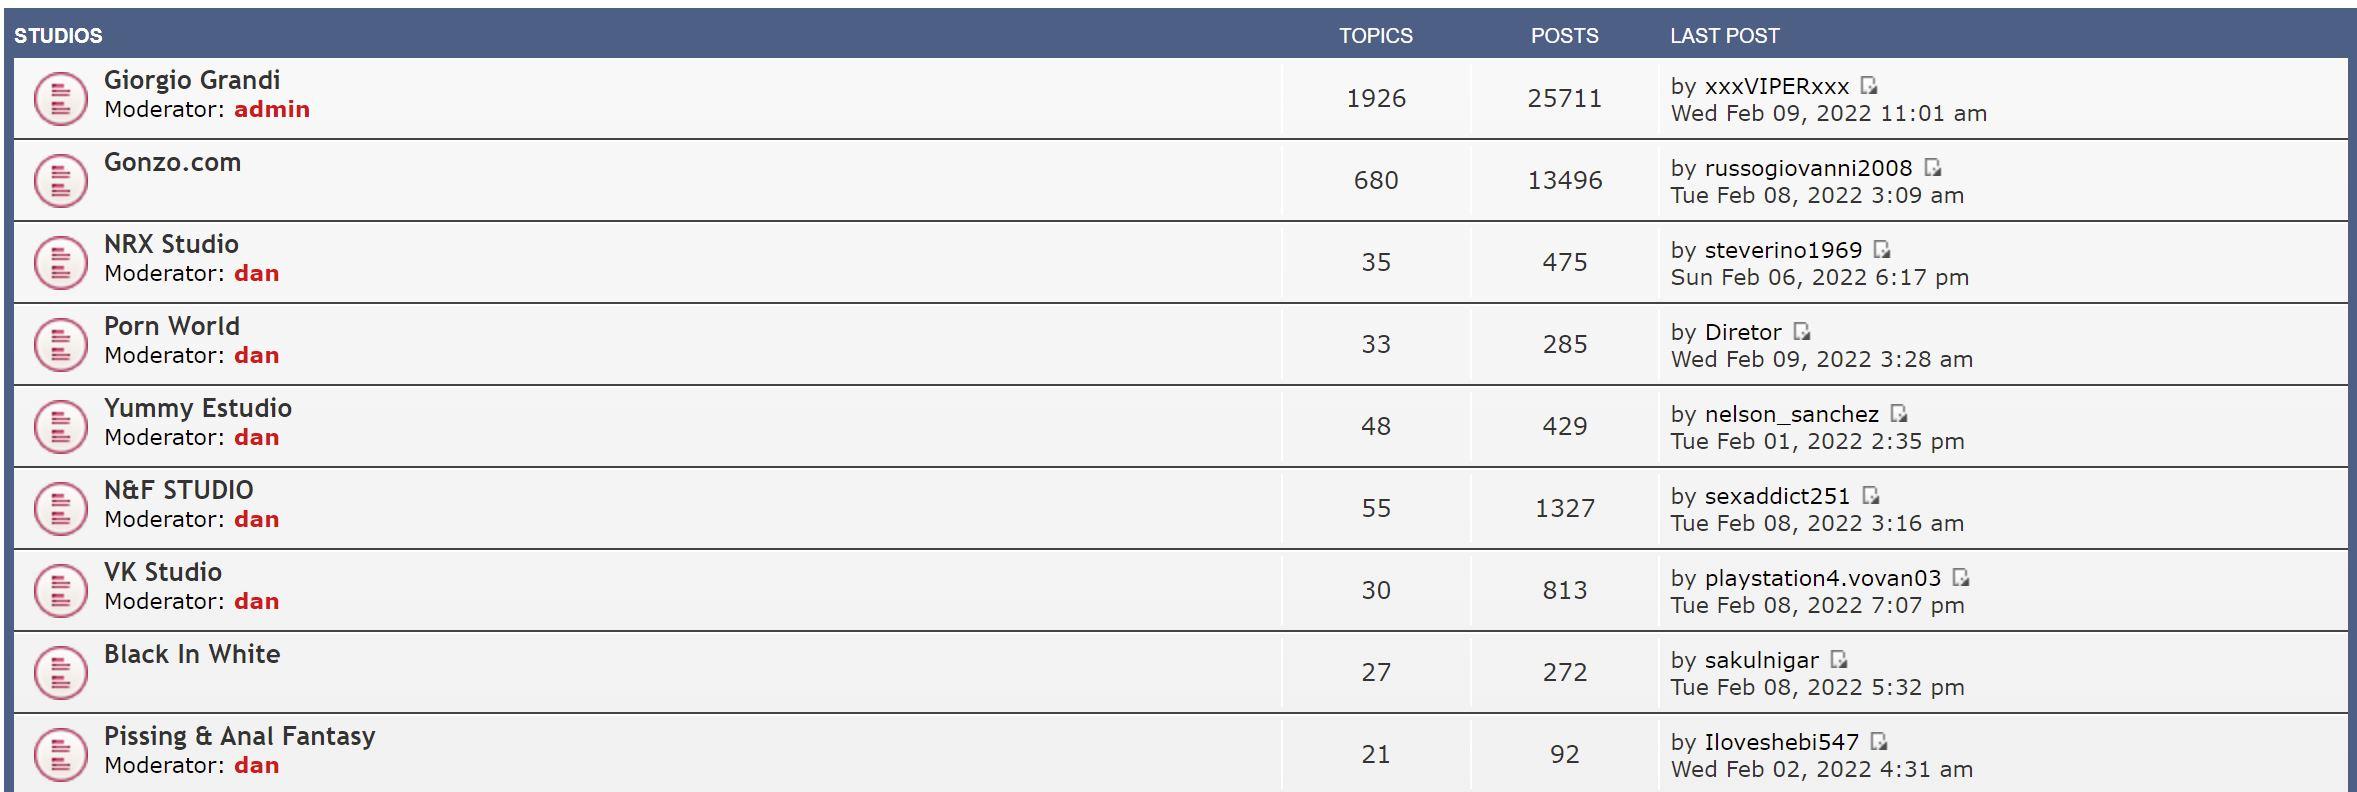Image resolution: width=2357 pixels, height=792 pixels.
Task: Open the N&F STUDIO forum
Action: 179,490
